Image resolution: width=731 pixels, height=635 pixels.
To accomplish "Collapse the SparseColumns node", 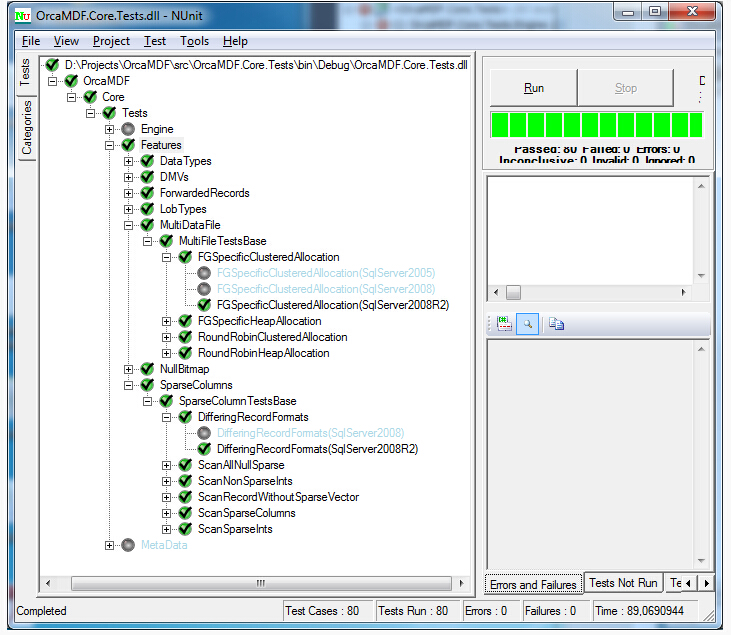I will click(128, 385).
